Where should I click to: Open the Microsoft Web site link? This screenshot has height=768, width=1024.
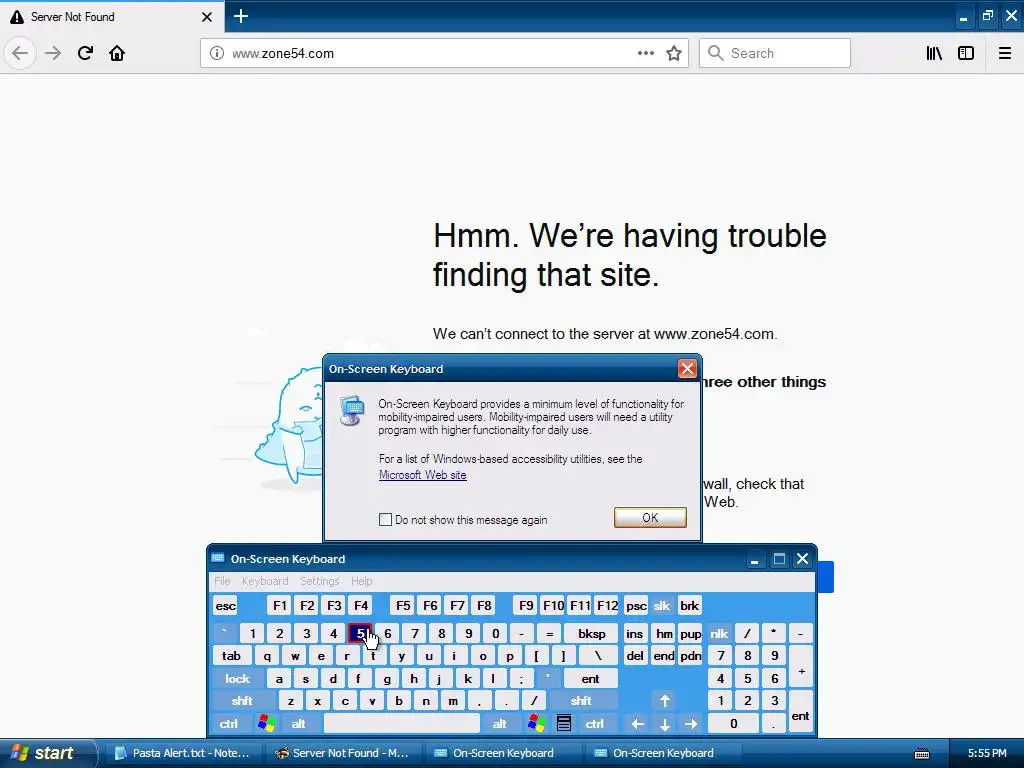(423, 475)
